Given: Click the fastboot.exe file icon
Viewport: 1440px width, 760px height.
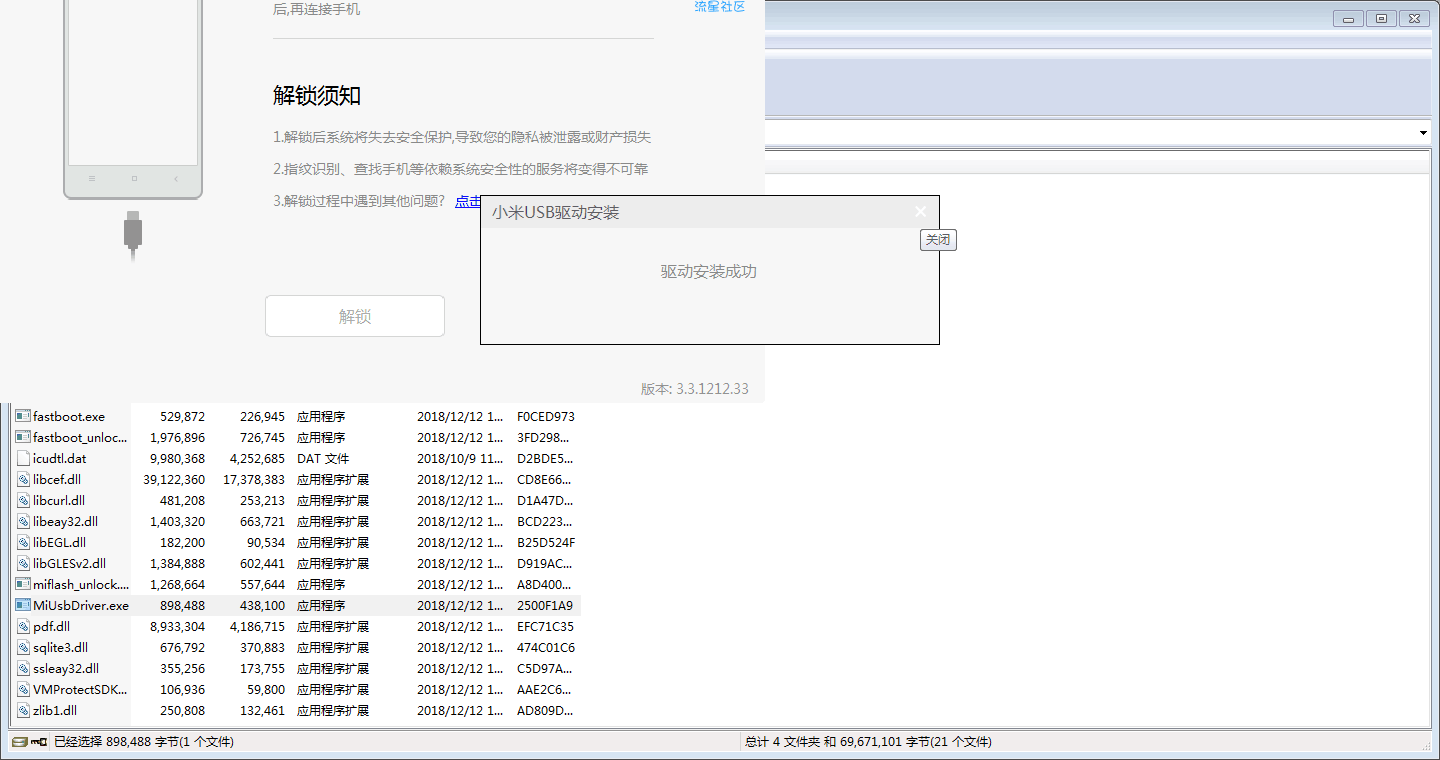Looking at the screenshot, I should 23,416.
